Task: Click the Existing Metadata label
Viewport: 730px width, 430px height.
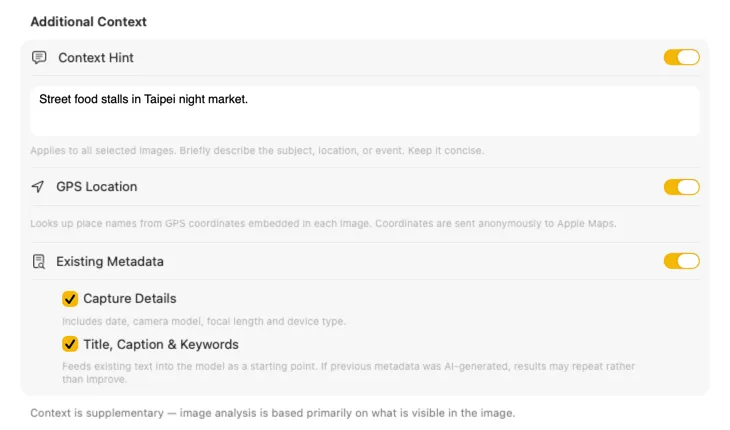Action: 110,262
